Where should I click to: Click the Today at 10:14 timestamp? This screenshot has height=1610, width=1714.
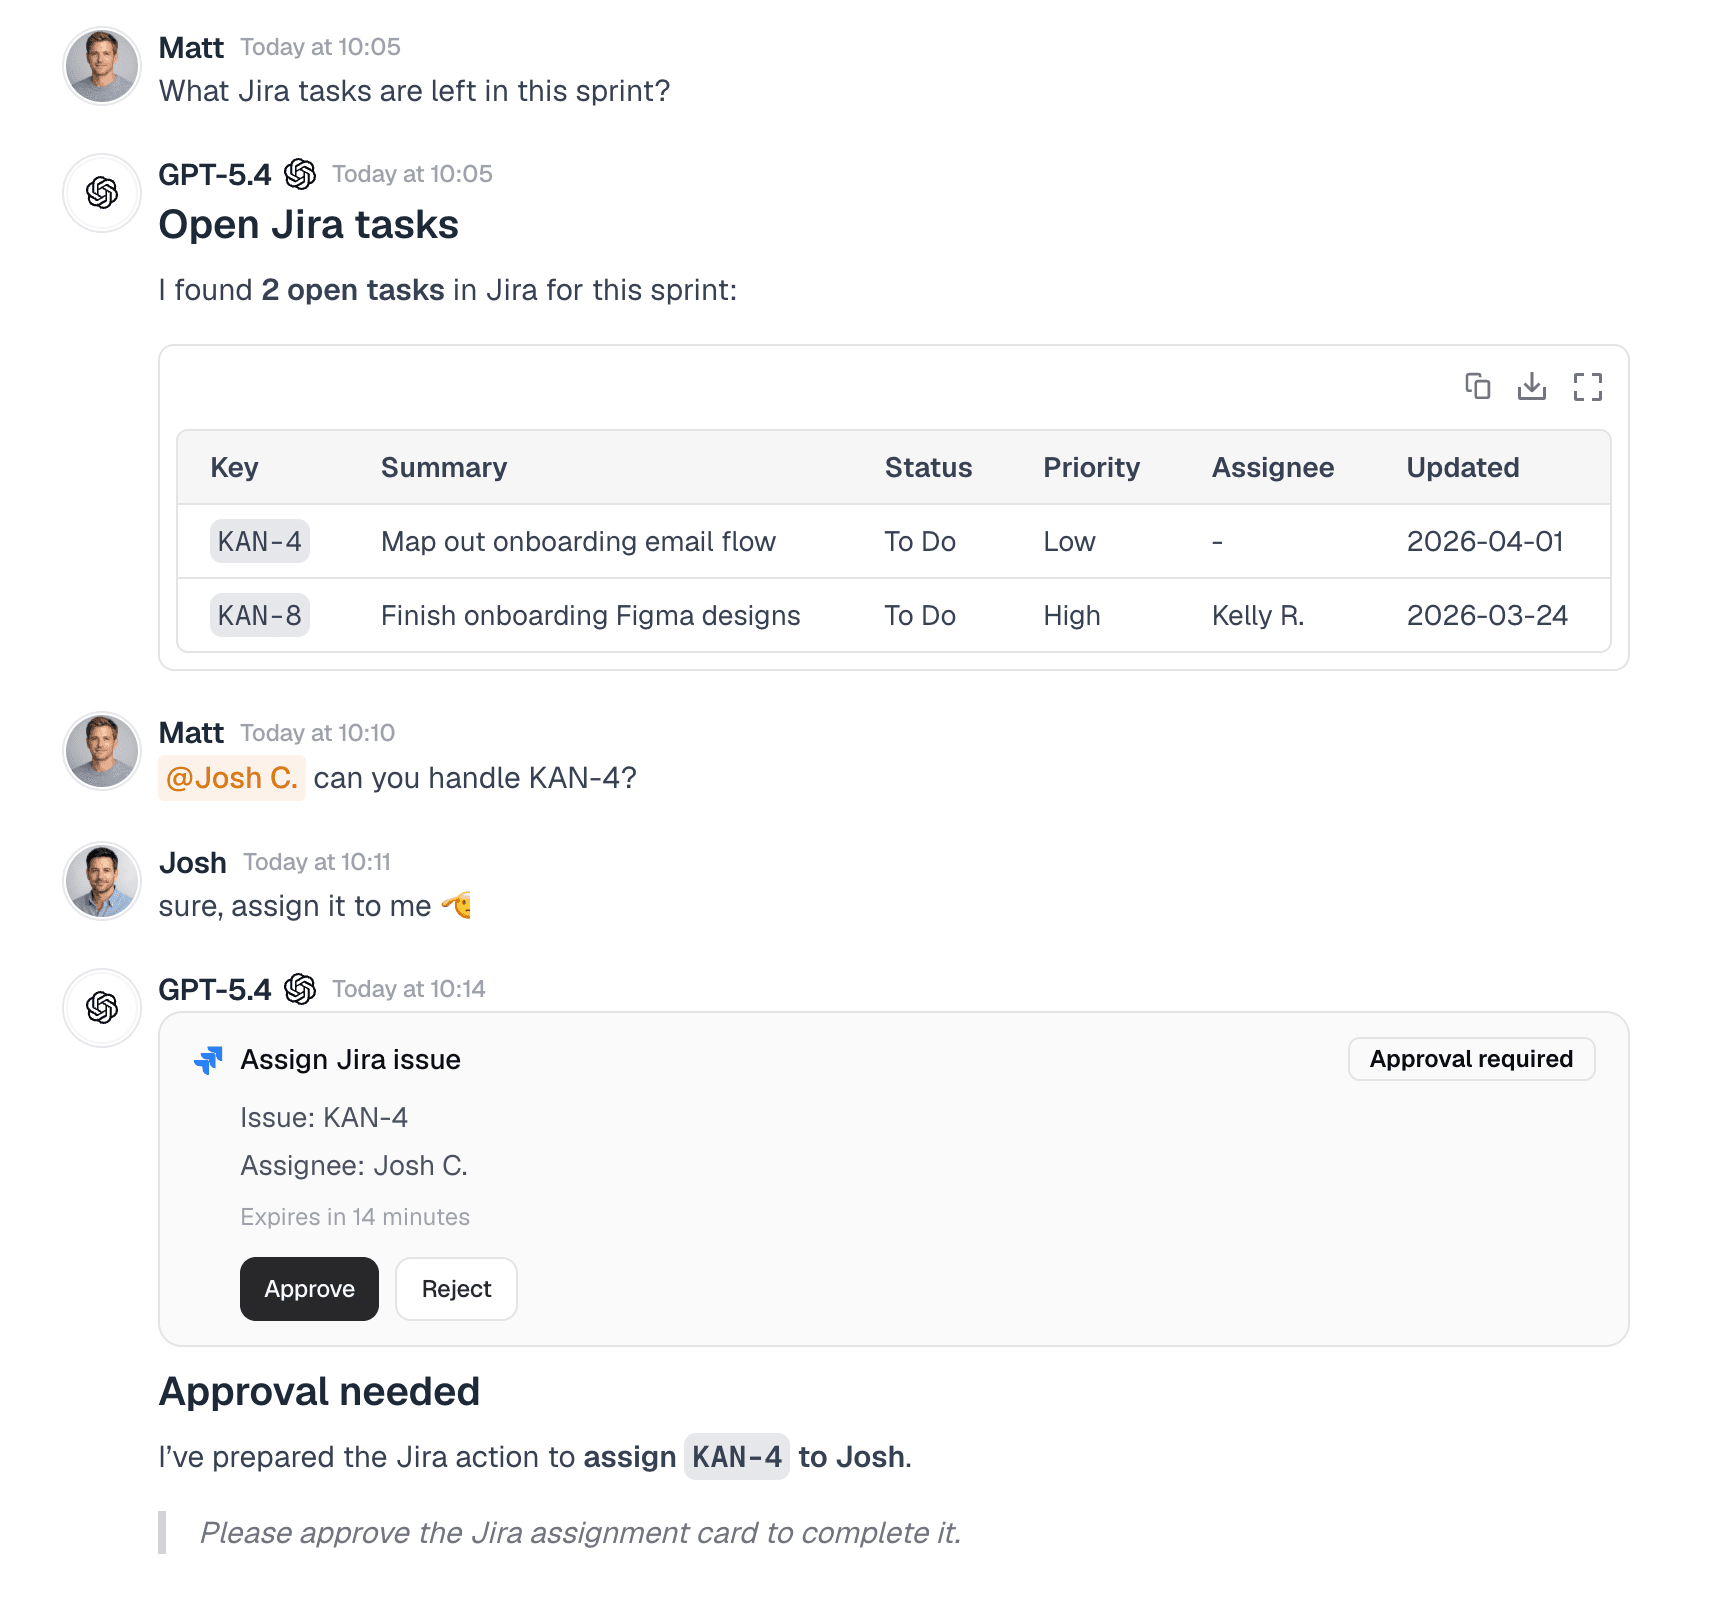click(x=407, y=988)
